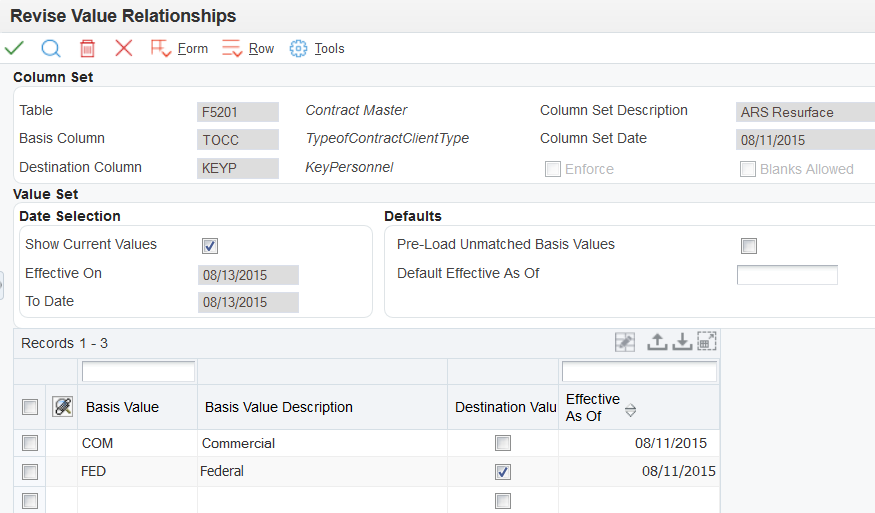Click the TypeofContractClientType description text

(x=387, y=138)
